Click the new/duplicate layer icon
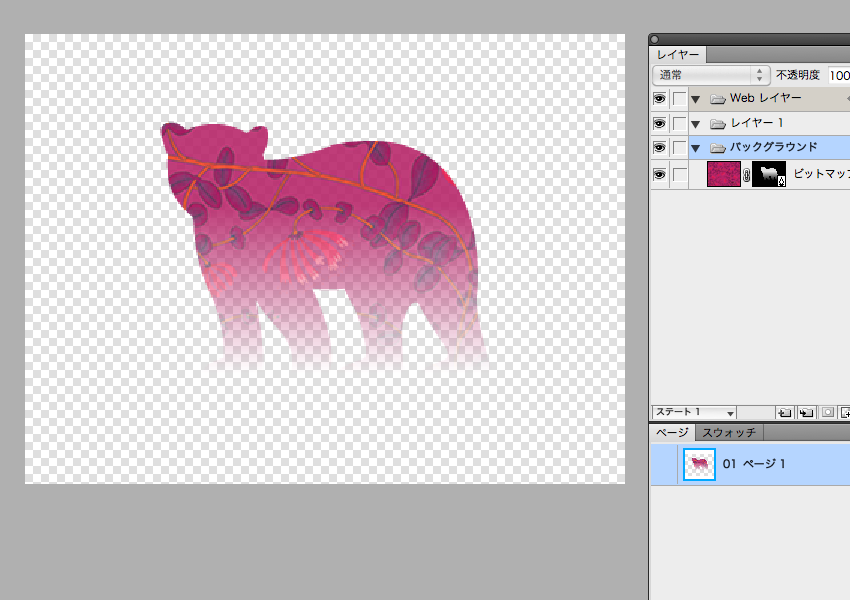Viewport: 850px width, 600px height. tap(784, 412)
